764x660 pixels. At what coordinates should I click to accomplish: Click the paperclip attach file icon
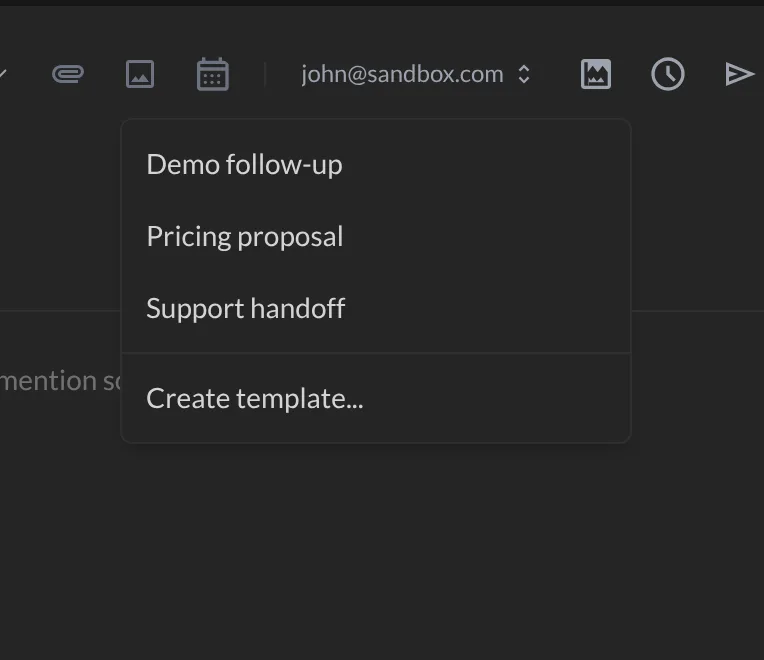pos(68,74)
